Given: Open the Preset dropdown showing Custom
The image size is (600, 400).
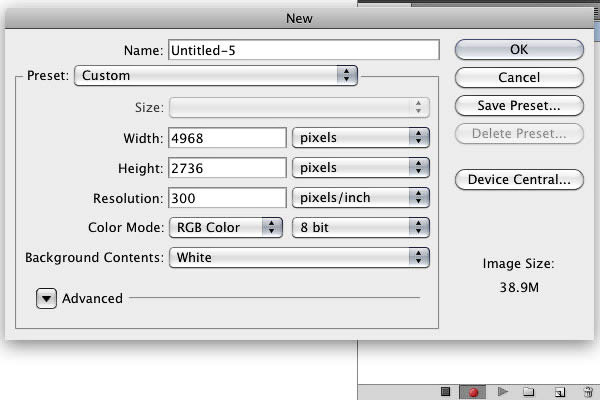Looking at the screenshot, I should click(x=216, y=75).
